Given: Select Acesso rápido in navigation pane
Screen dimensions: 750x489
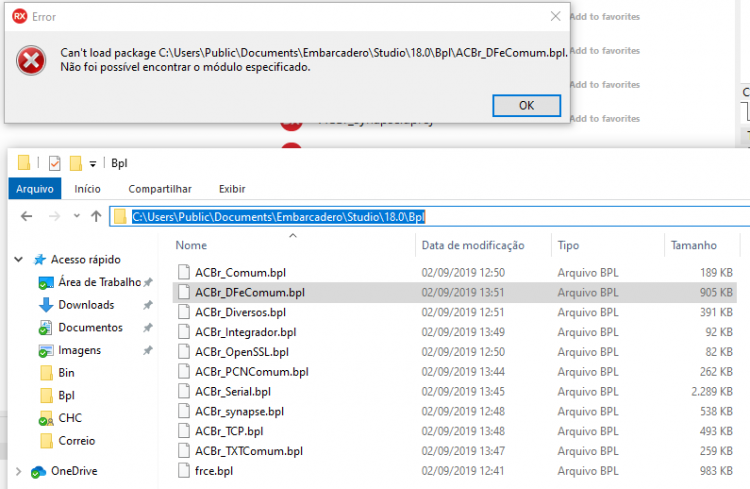Looking at the screenshot, I should click(x=86, y=259).
